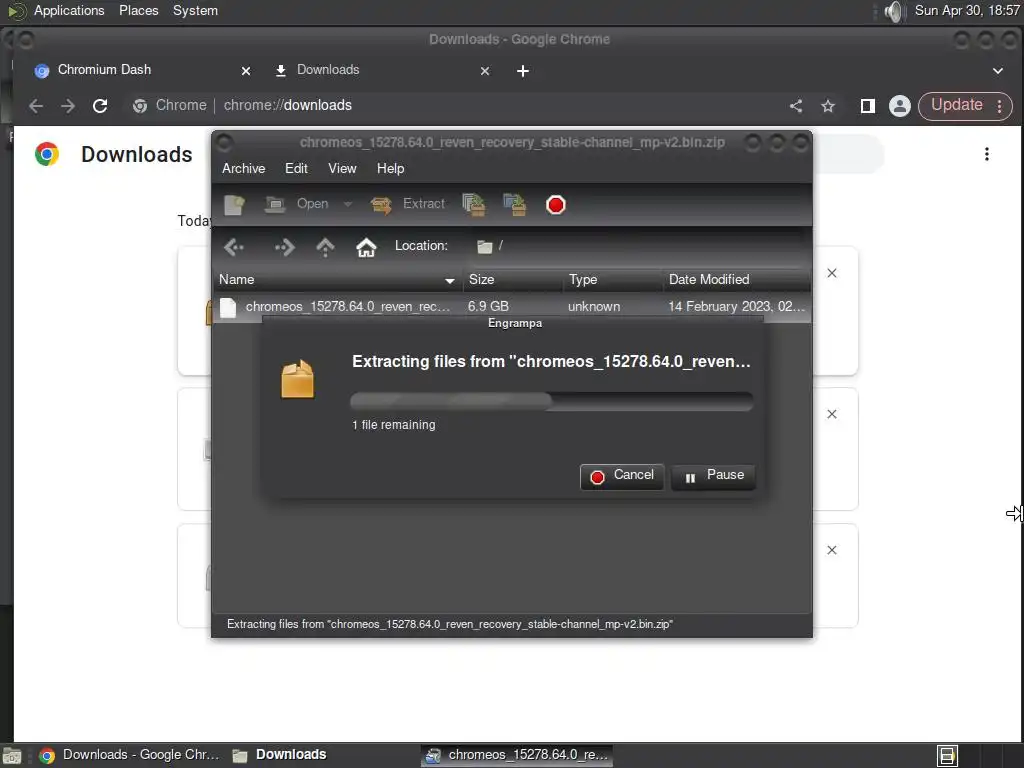Click the Extract toolbar button
The image size is (1024, 768).
[x=408, y=204]
